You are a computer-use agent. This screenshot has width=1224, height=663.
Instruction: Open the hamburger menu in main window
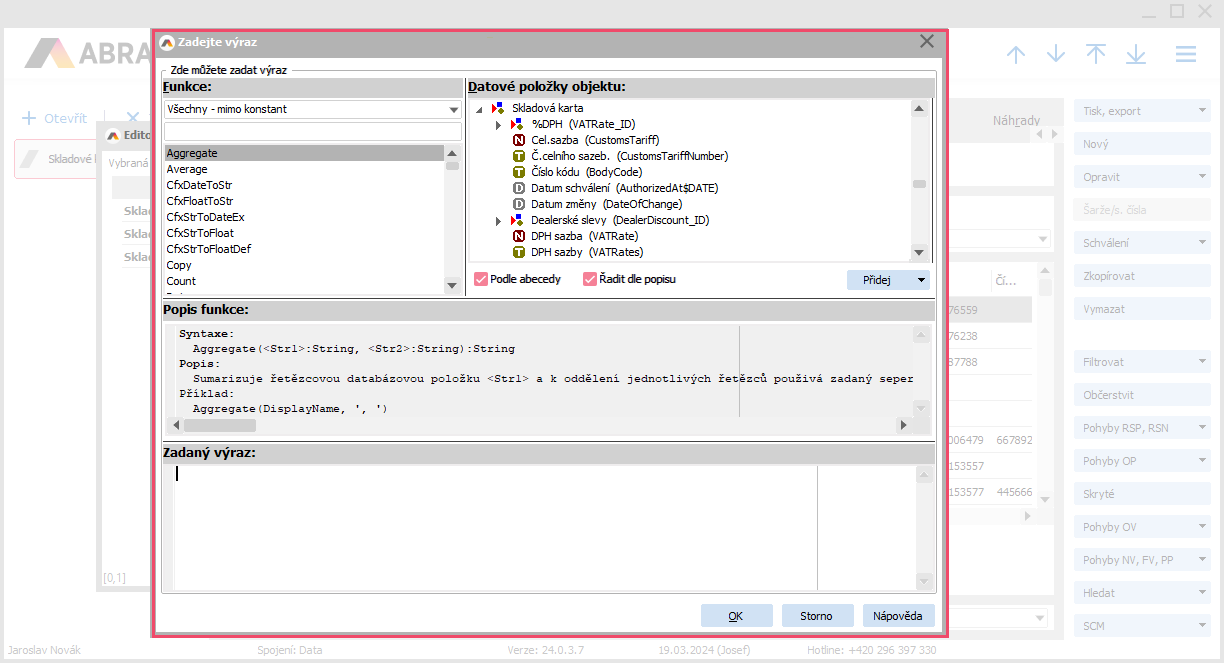pos(1186,54)
